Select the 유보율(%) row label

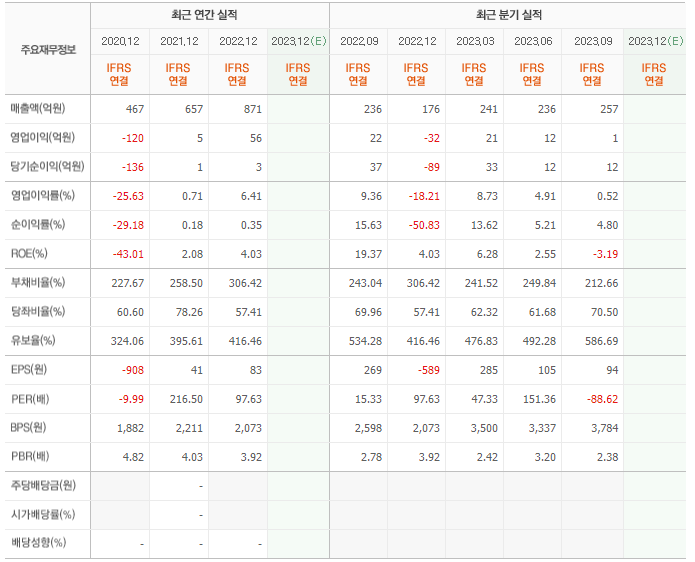click(33, 340)
